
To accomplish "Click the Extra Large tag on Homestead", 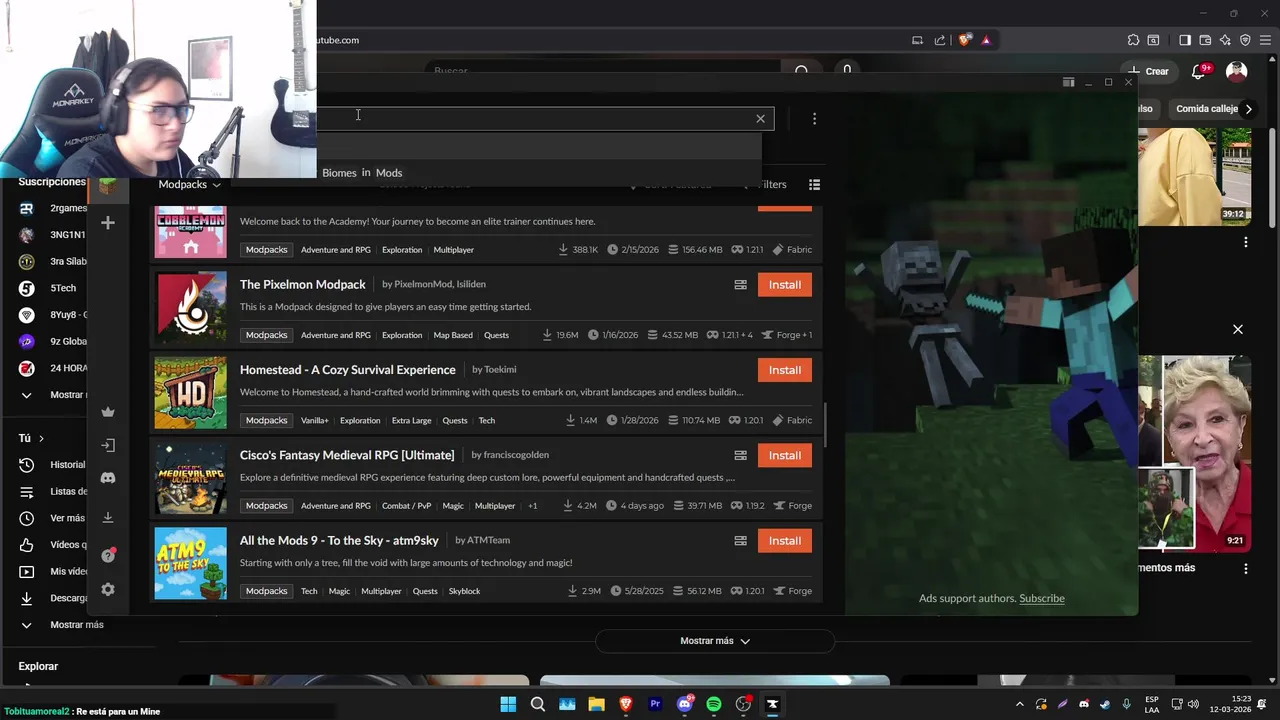I will pos(411,420).
